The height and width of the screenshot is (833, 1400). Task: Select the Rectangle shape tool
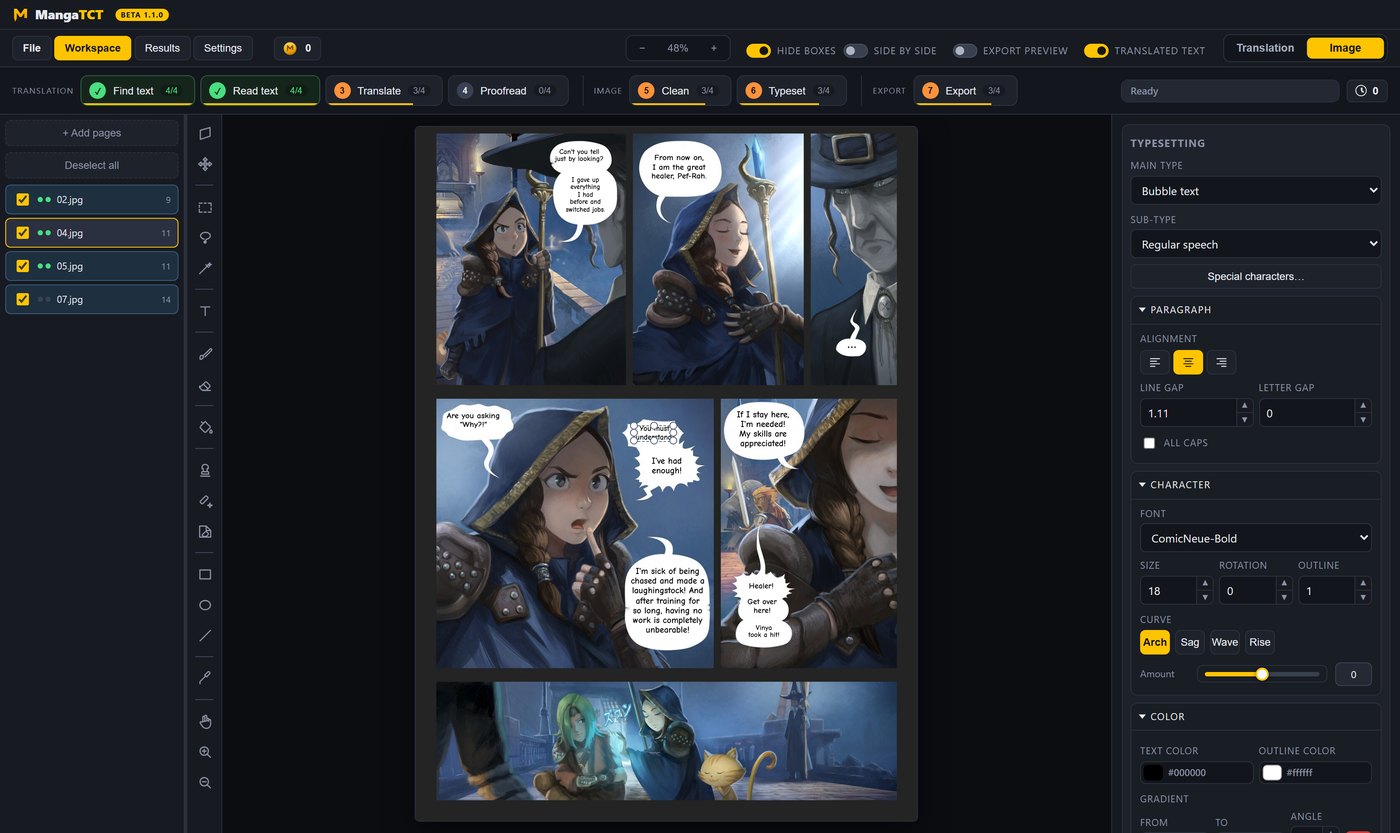tap(205, 575)
